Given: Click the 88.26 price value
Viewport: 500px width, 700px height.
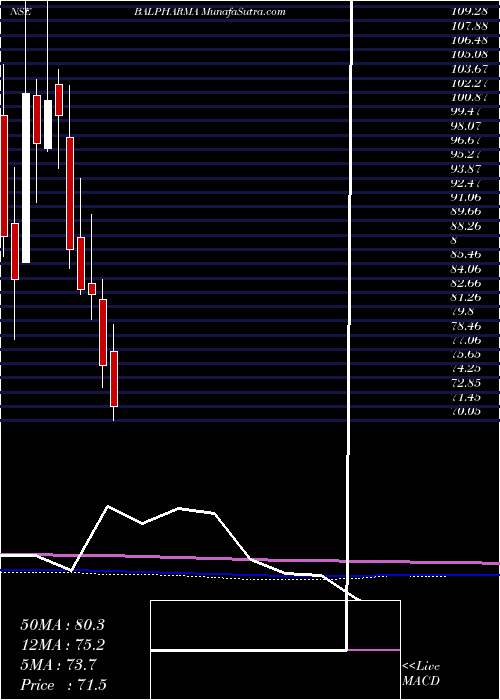Looking at the screenshot, I should [466, 226].
